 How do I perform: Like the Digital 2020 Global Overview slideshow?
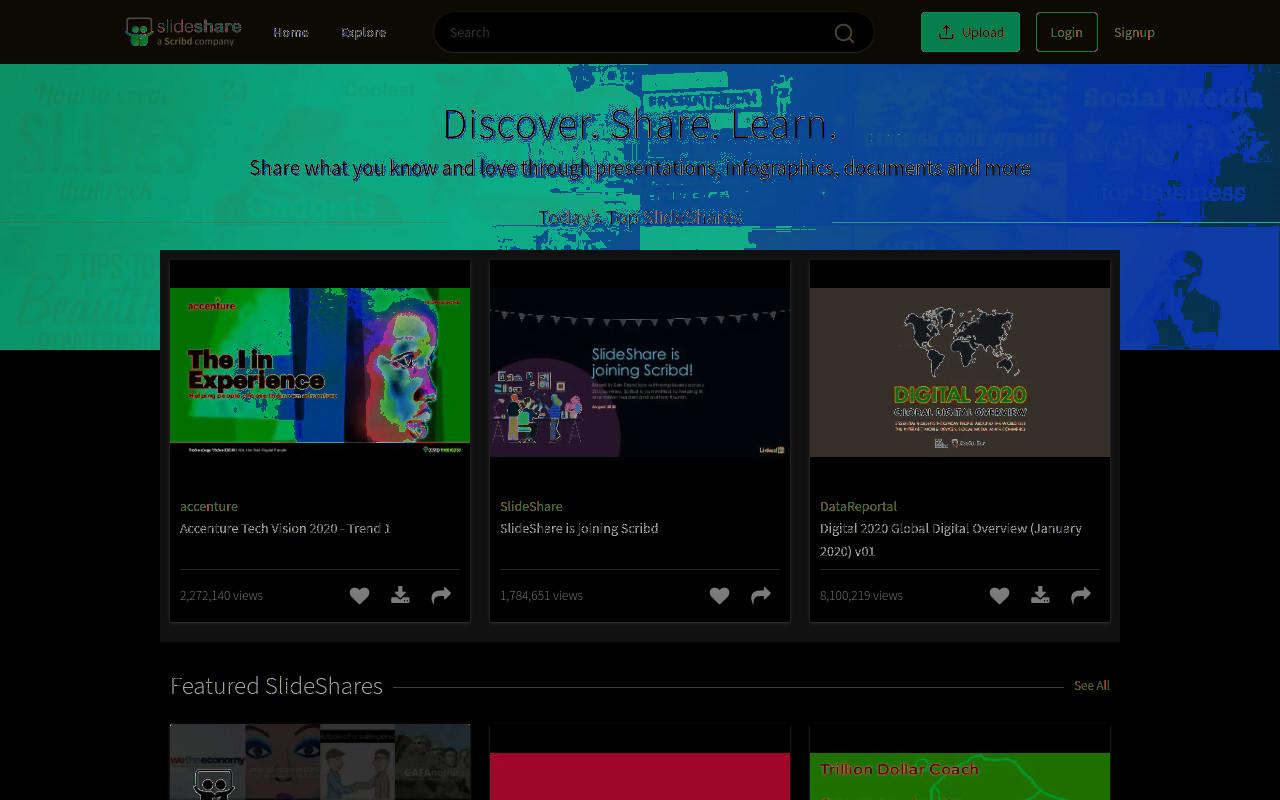tap(1000, 595)
